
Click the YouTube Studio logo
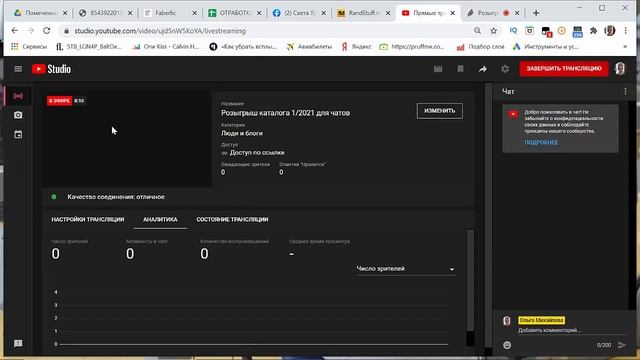(x=51, y=69)
